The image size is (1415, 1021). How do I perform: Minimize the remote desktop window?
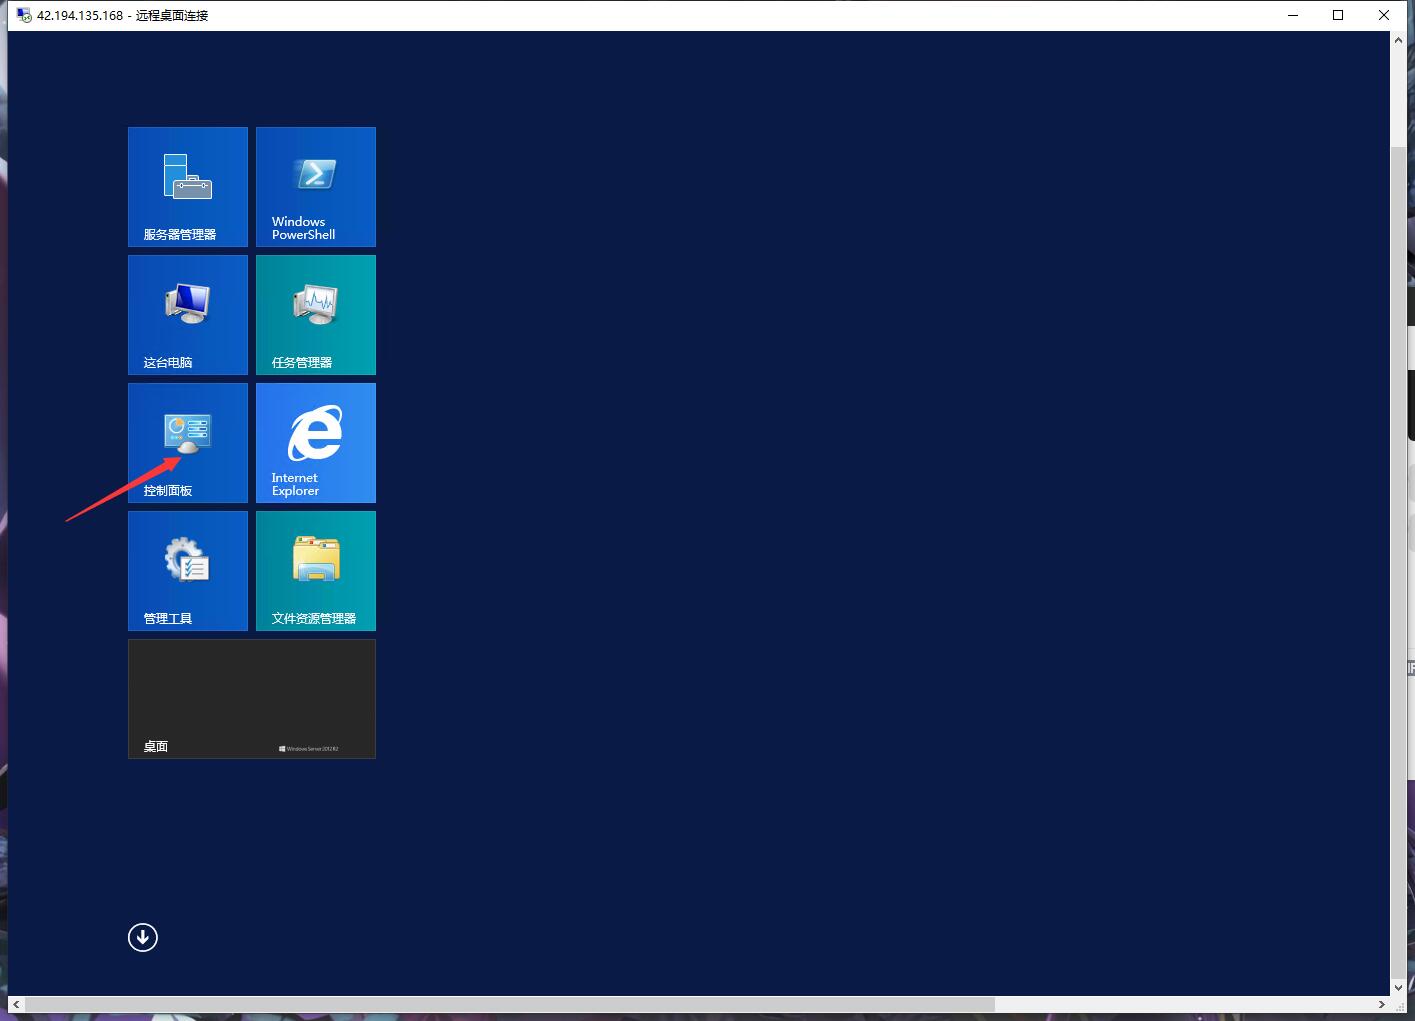(1293, 15)
